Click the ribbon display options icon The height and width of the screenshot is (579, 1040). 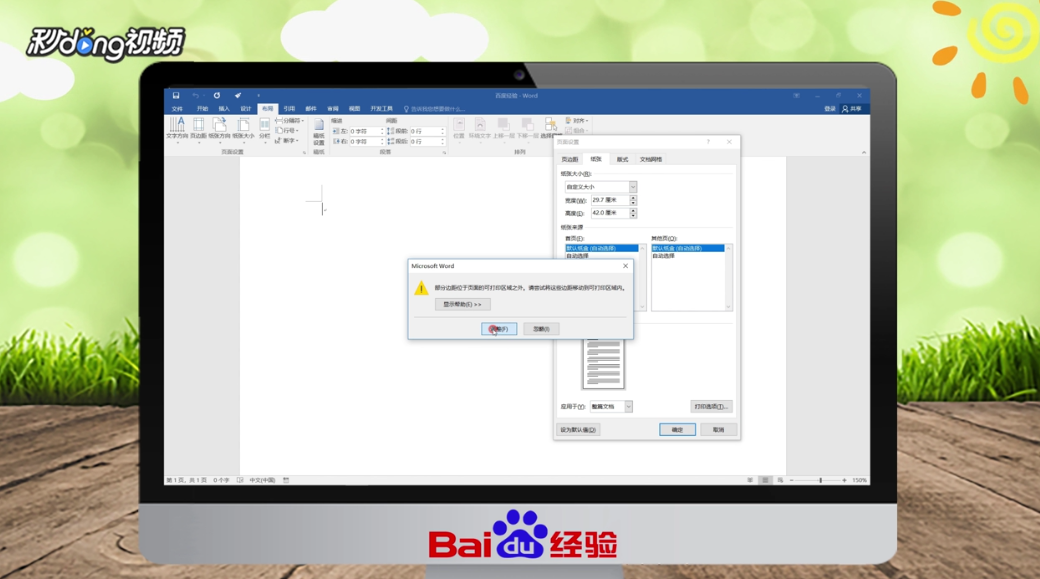click(797, 96)
